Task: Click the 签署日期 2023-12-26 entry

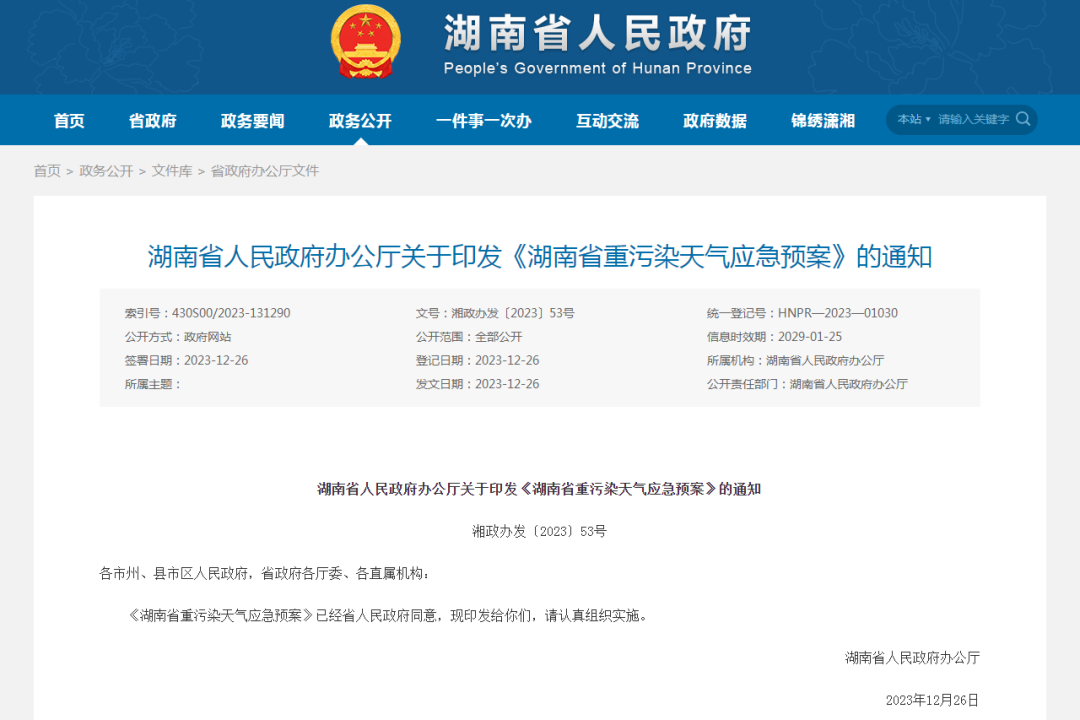Action: [x=186, y=360]
